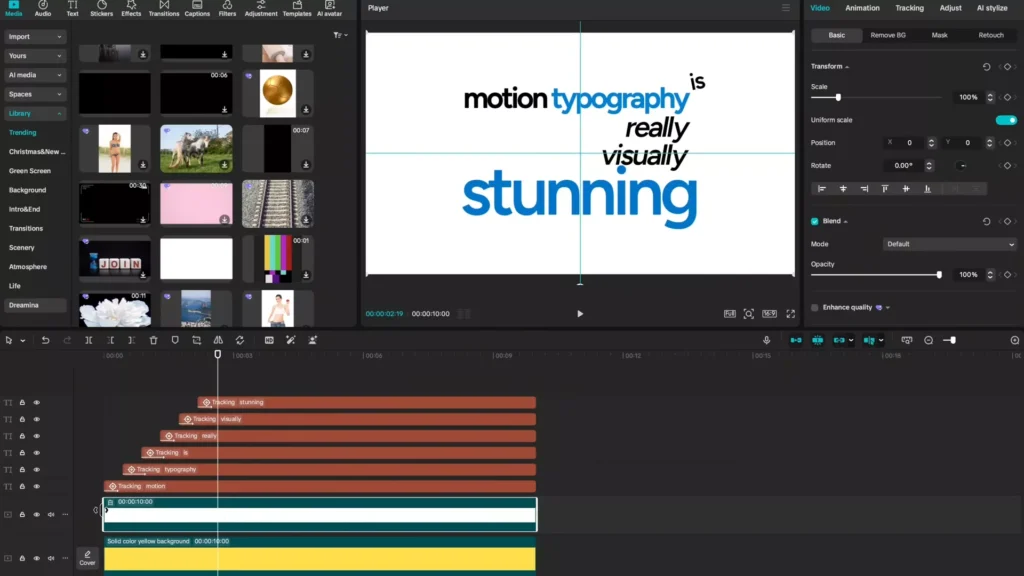Select the Mask tab
This screenshot has width=1024, height=576.
939,35
